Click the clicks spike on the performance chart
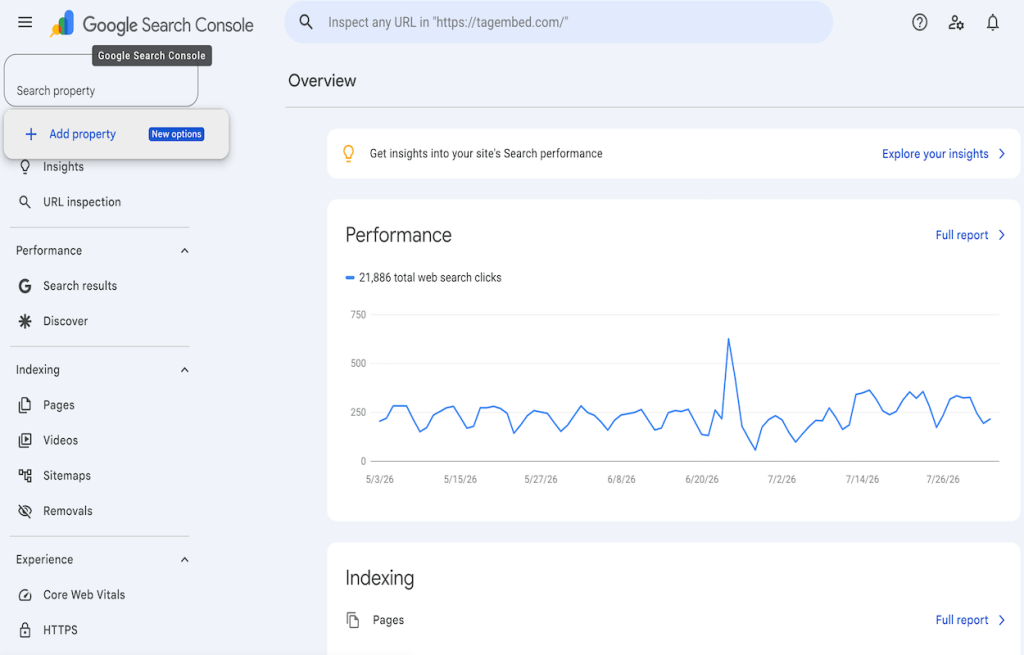Viewport: 1024px width, 655px height. [728, 339]
